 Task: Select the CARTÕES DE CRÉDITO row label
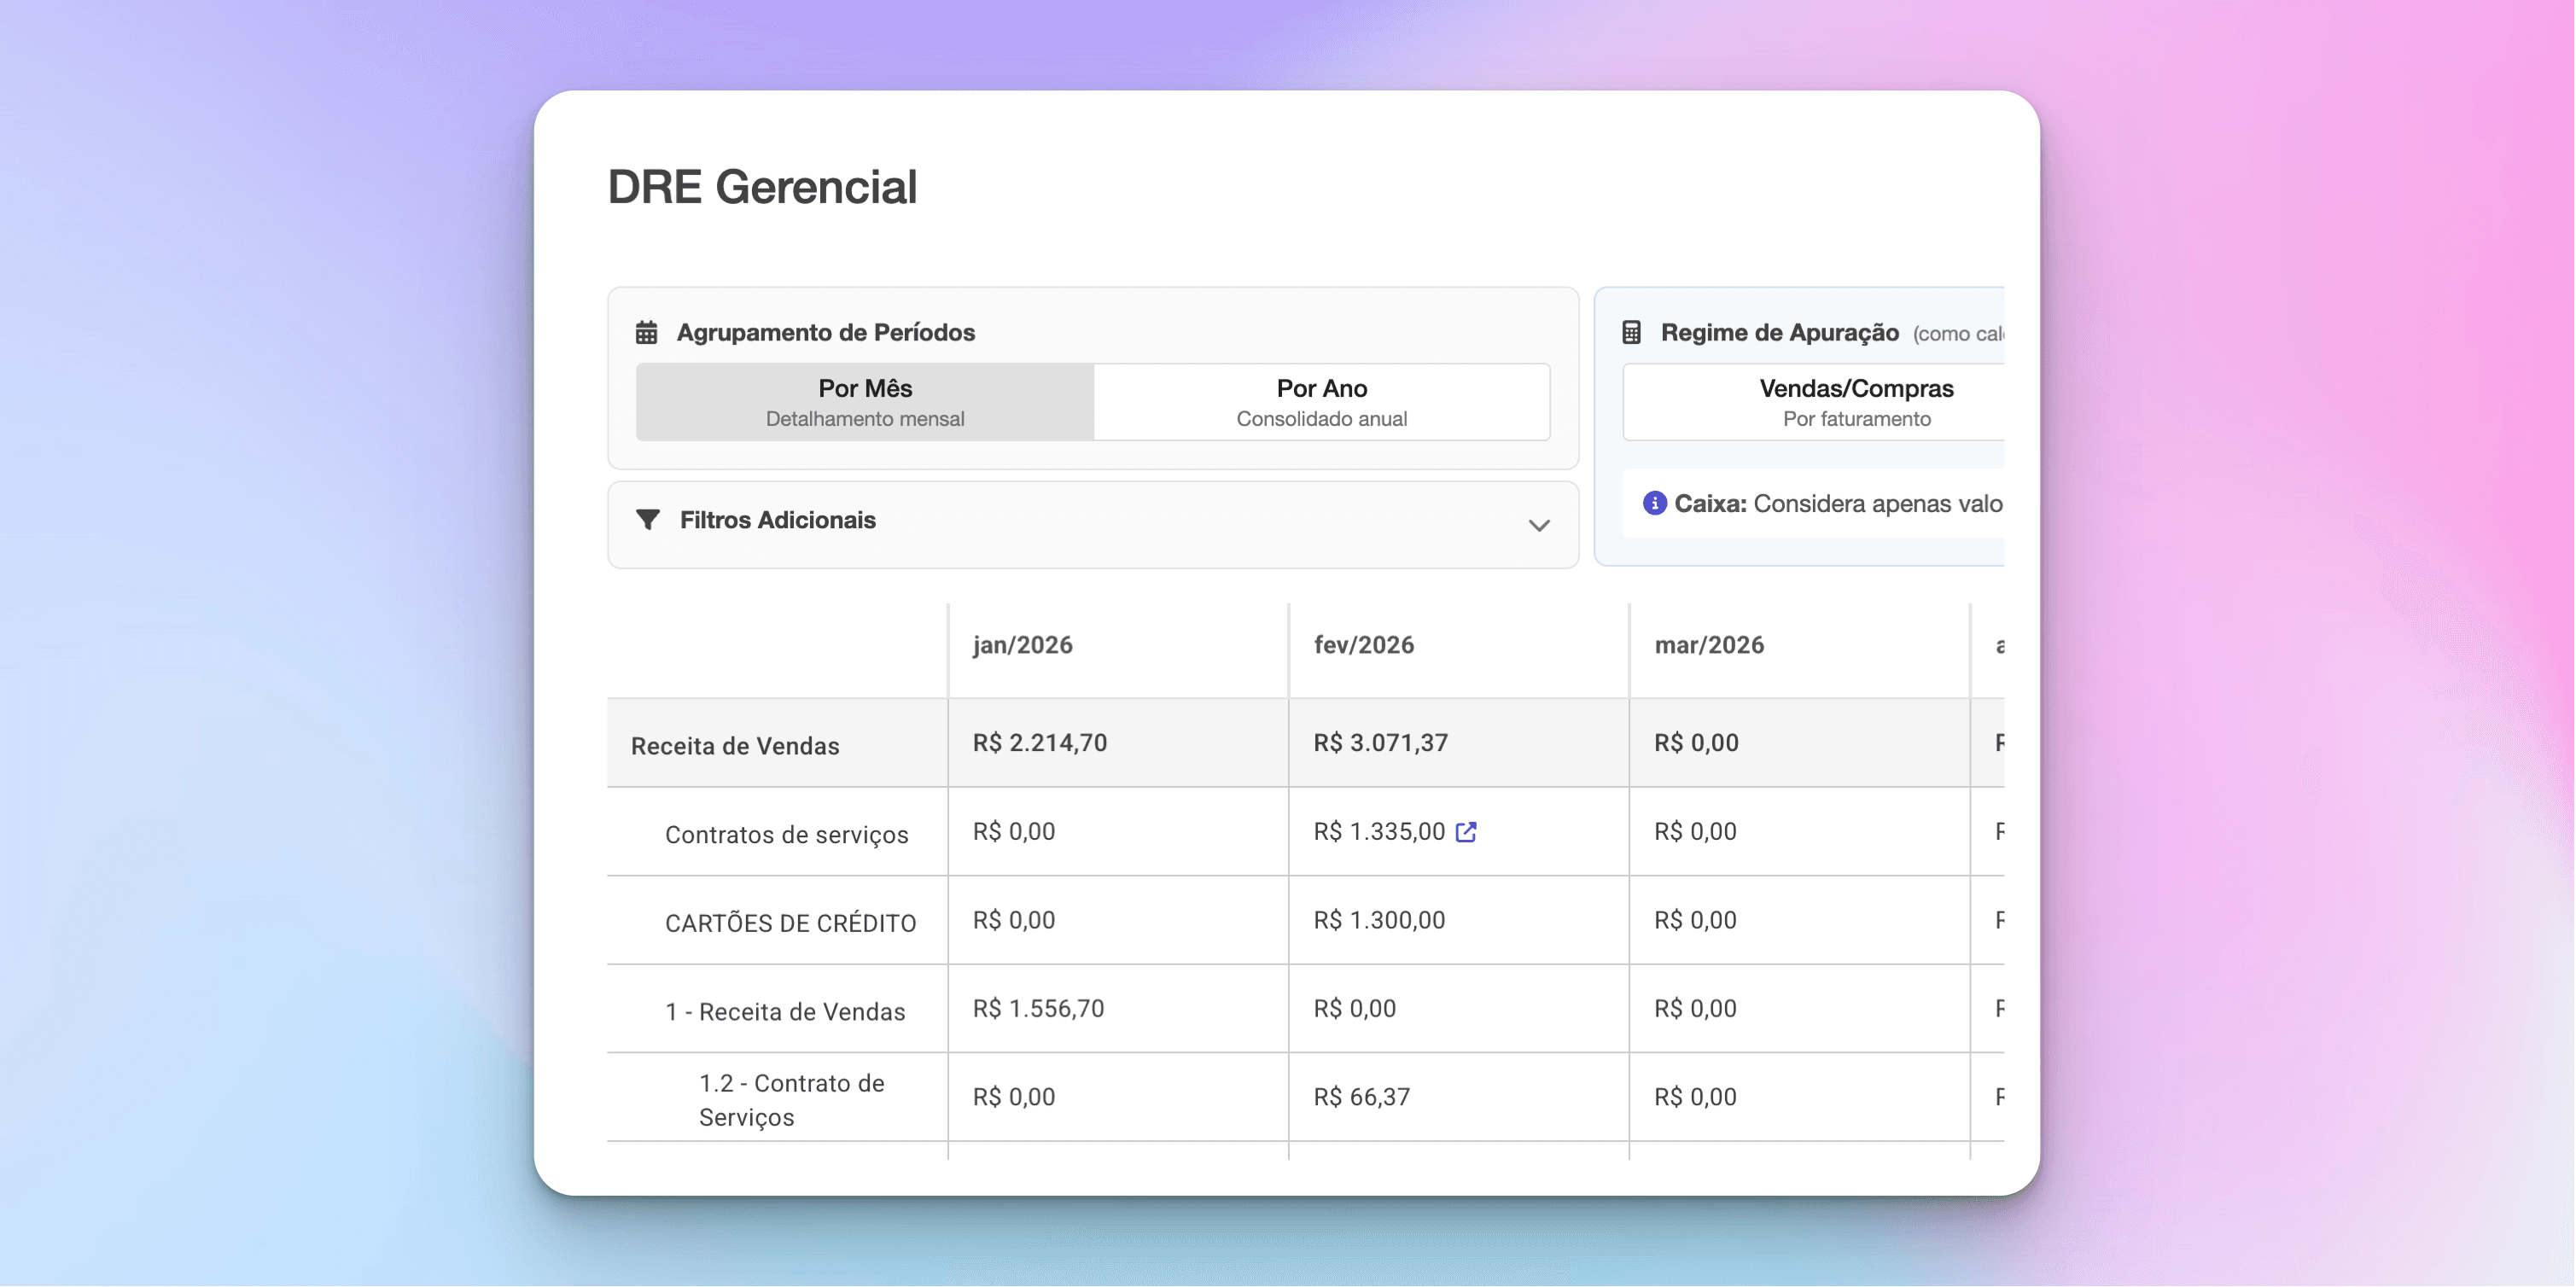[790, 923]
